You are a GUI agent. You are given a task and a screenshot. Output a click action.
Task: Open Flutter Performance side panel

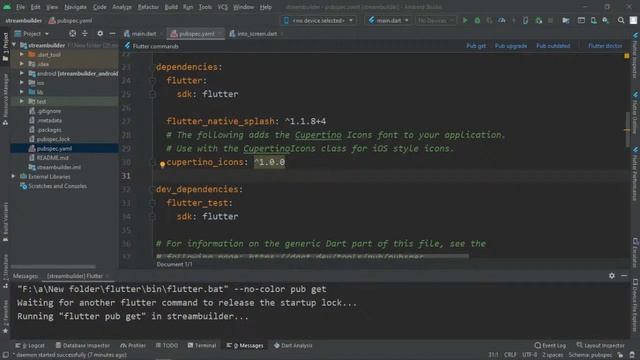[x=635, y=173]
